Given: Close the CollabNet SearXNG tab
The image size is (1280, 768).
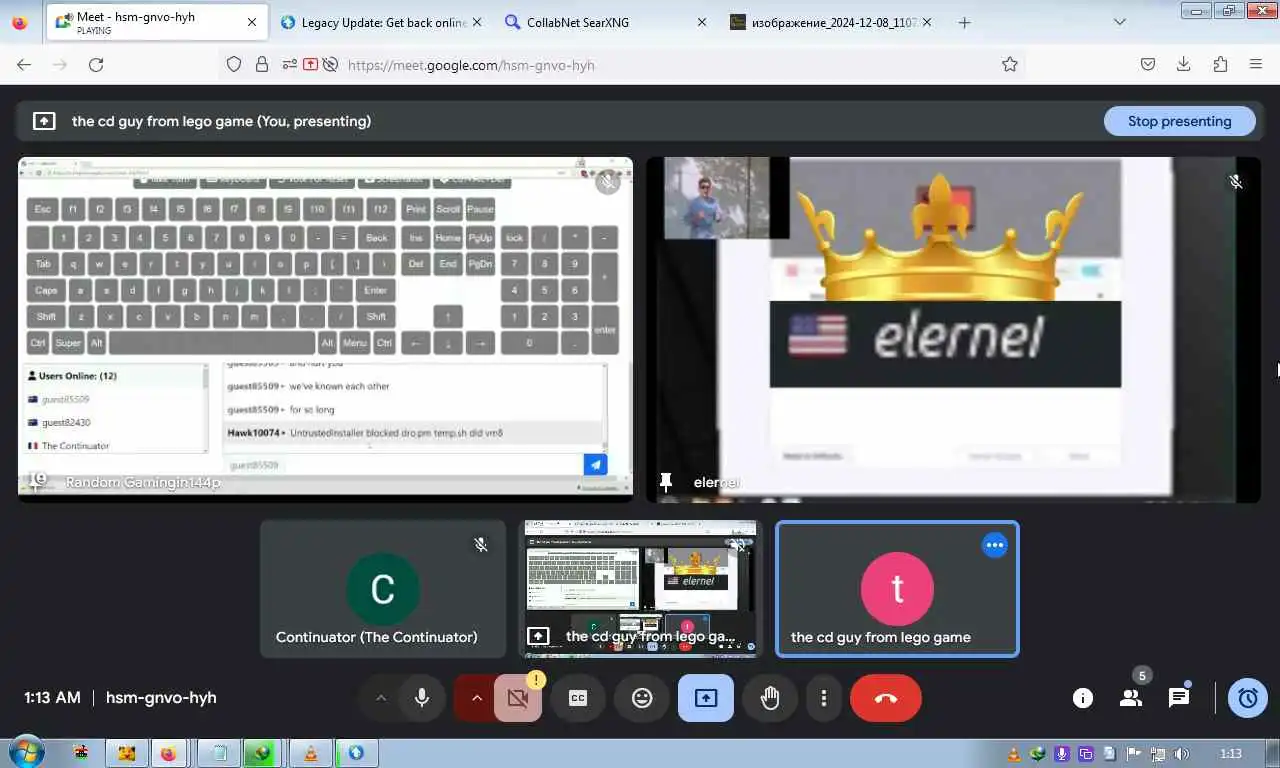Looking at the screenshot, I should (701, 22).
